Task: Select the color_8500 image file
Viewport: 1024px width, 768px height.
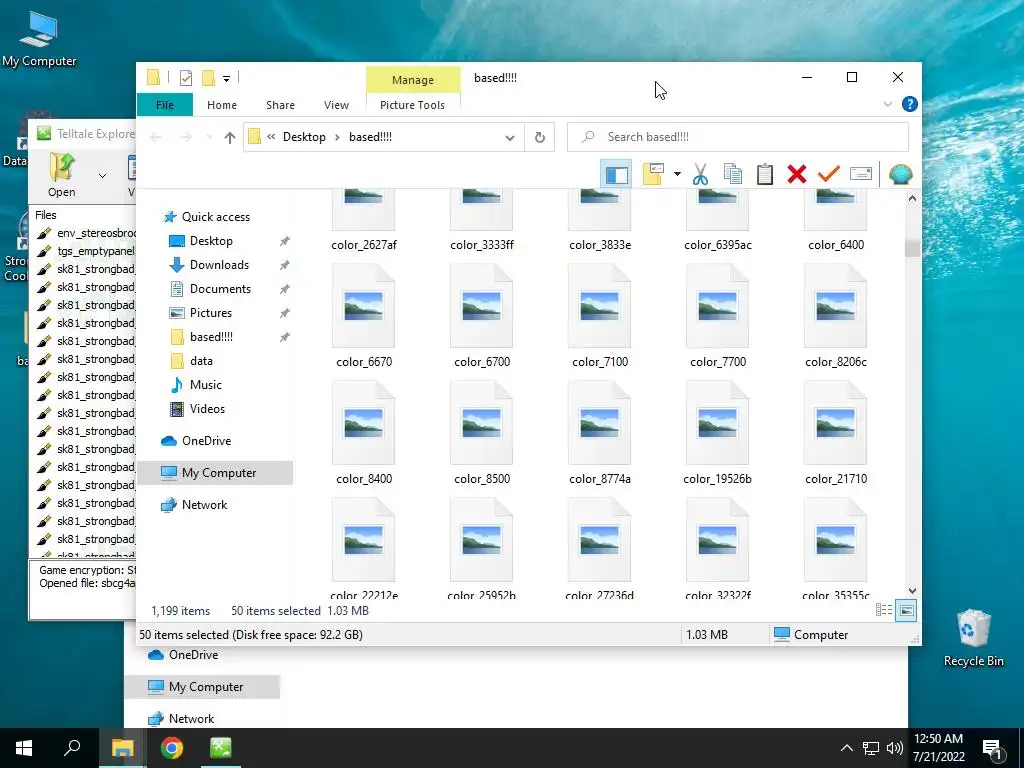Action: (482, 433)
